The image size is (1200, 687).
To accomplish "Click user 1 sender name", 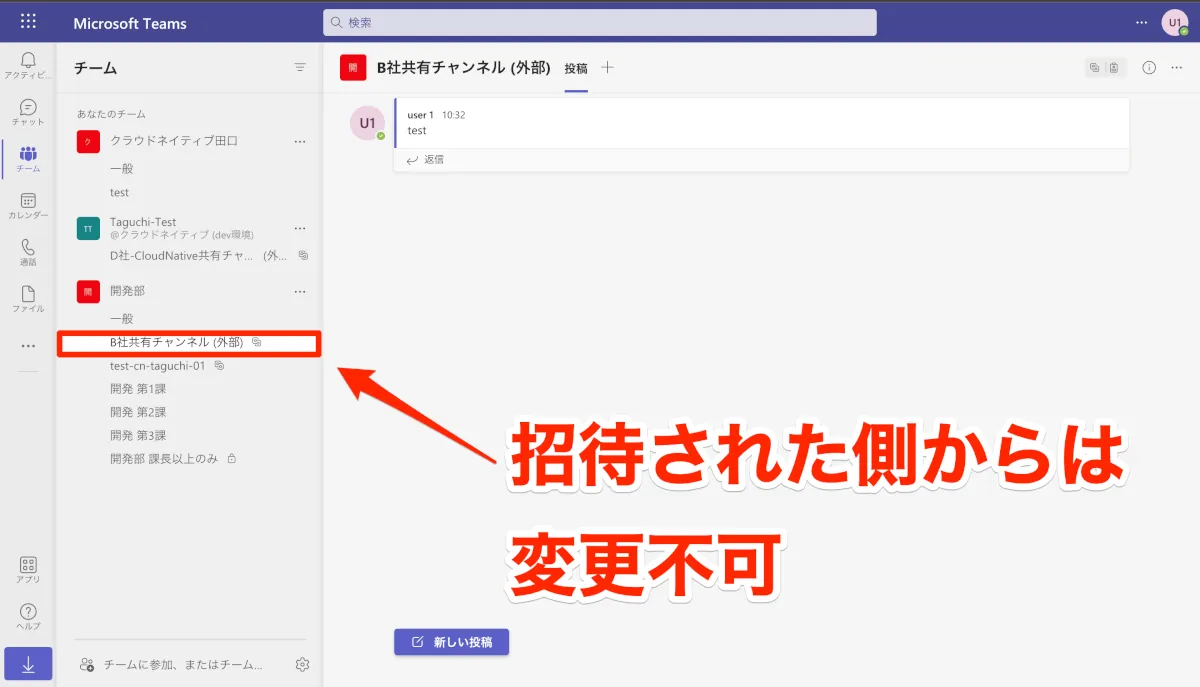I will [x=420, y=115].
